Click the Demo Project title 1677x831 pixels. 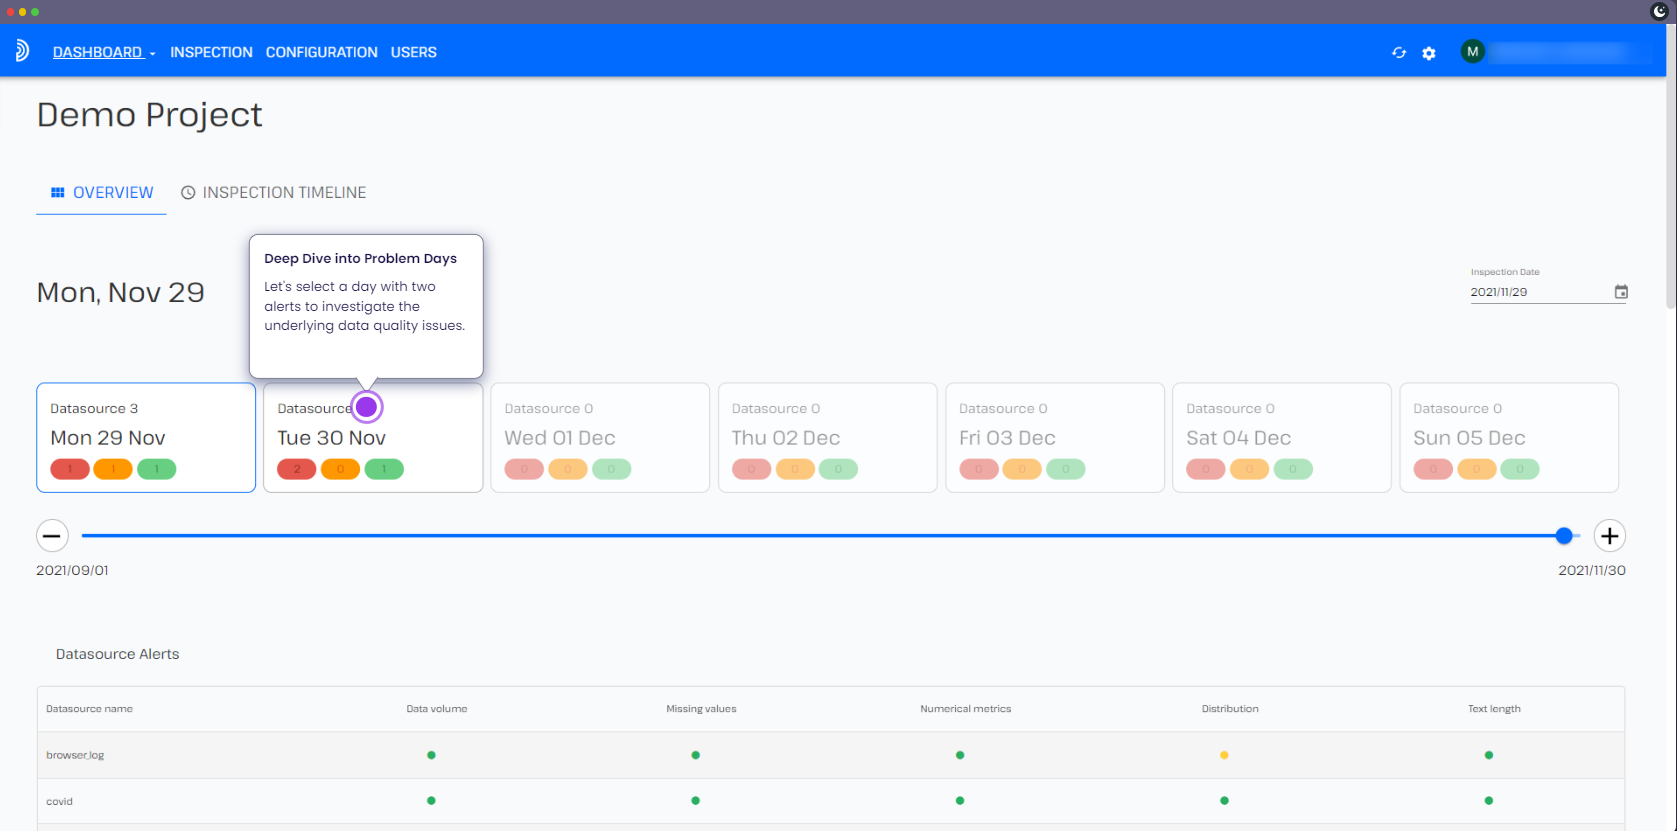click(150, 115)
